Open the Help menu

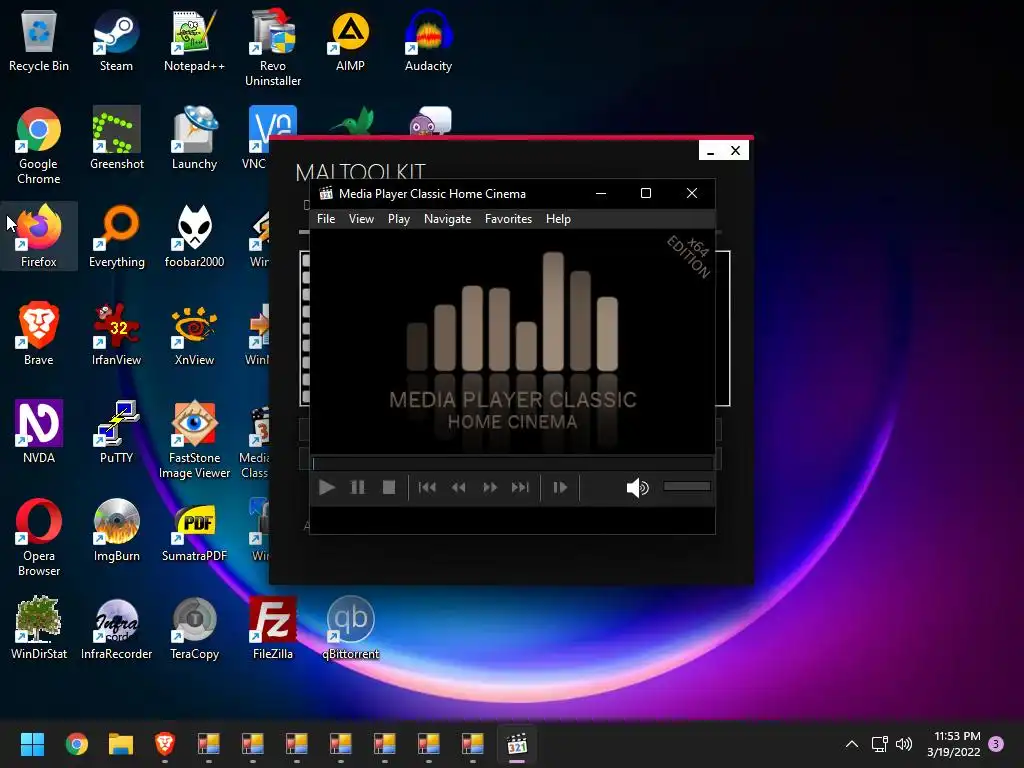(558, 219)
